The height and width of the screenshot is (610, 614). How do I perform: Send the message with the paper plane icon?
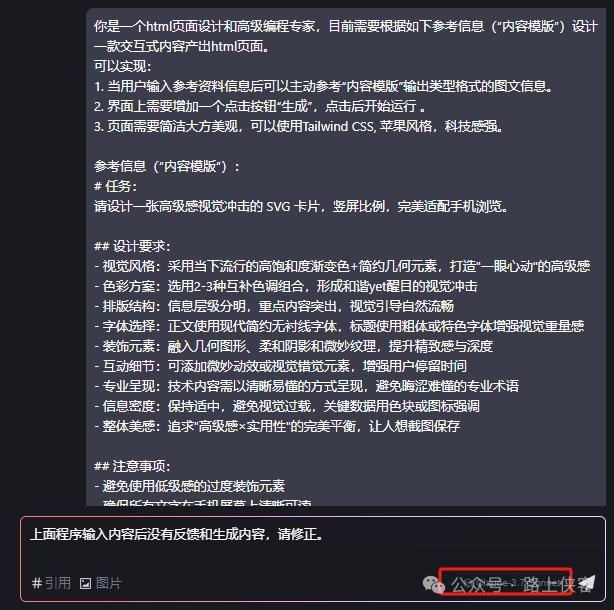pyautogui.click(x=586, y=583)
